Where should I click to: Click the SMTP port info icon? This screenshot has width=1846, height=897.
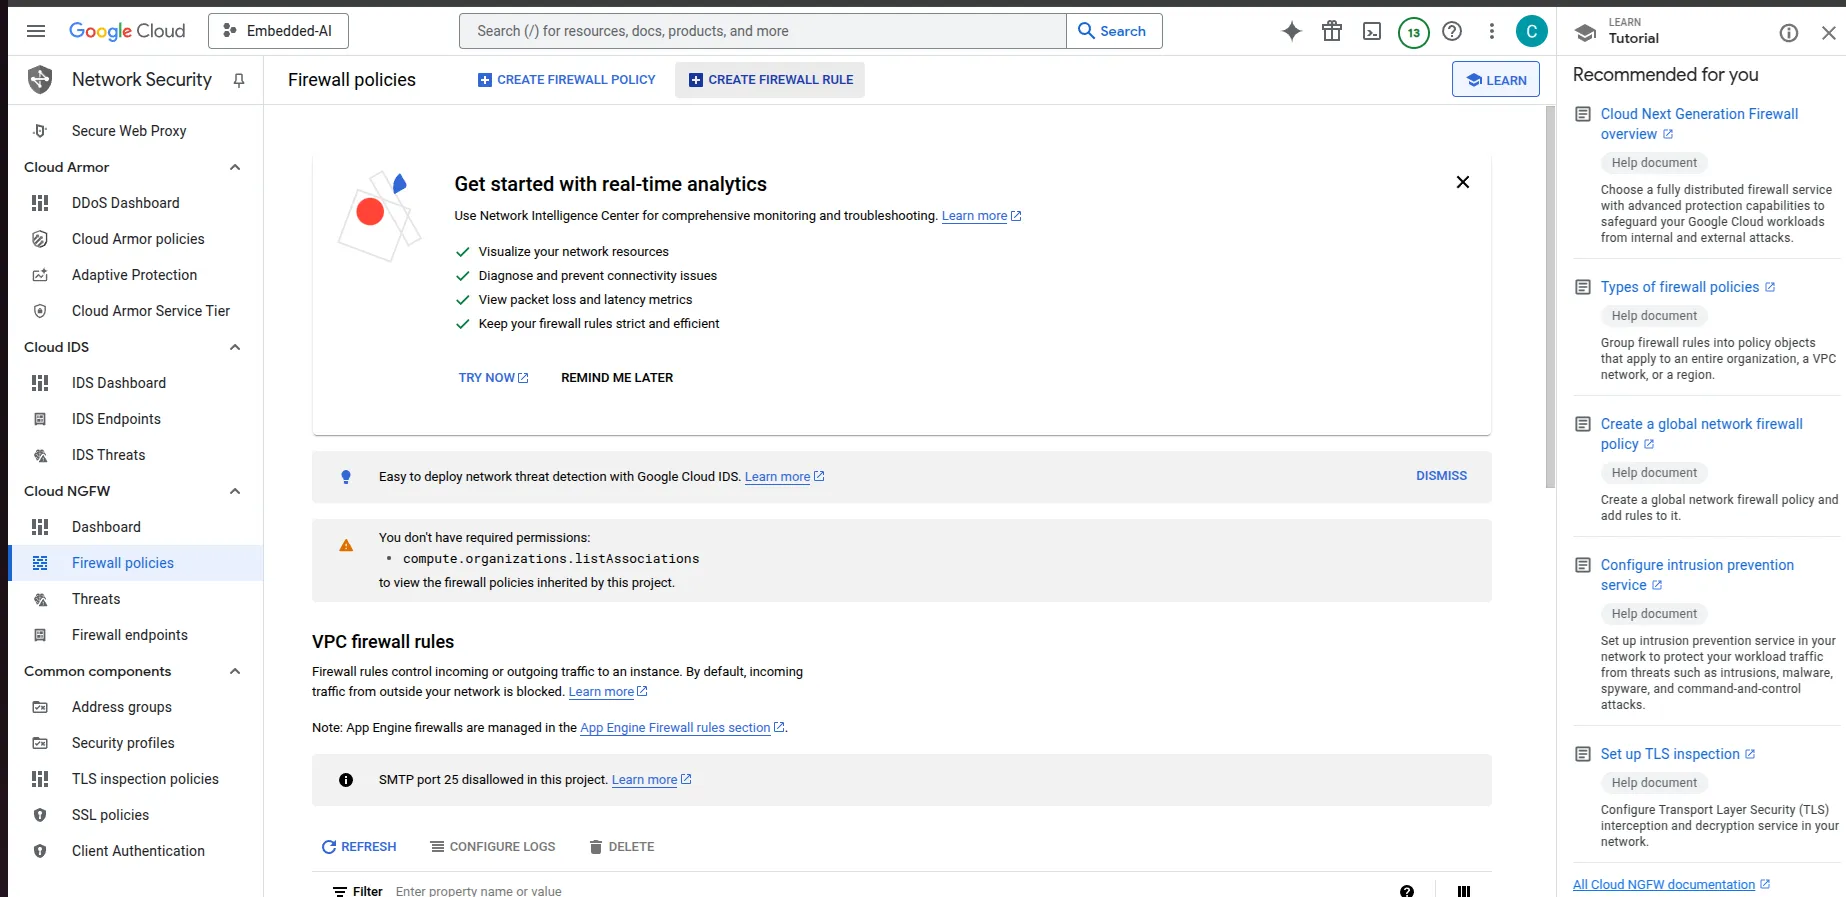[346, 780]
